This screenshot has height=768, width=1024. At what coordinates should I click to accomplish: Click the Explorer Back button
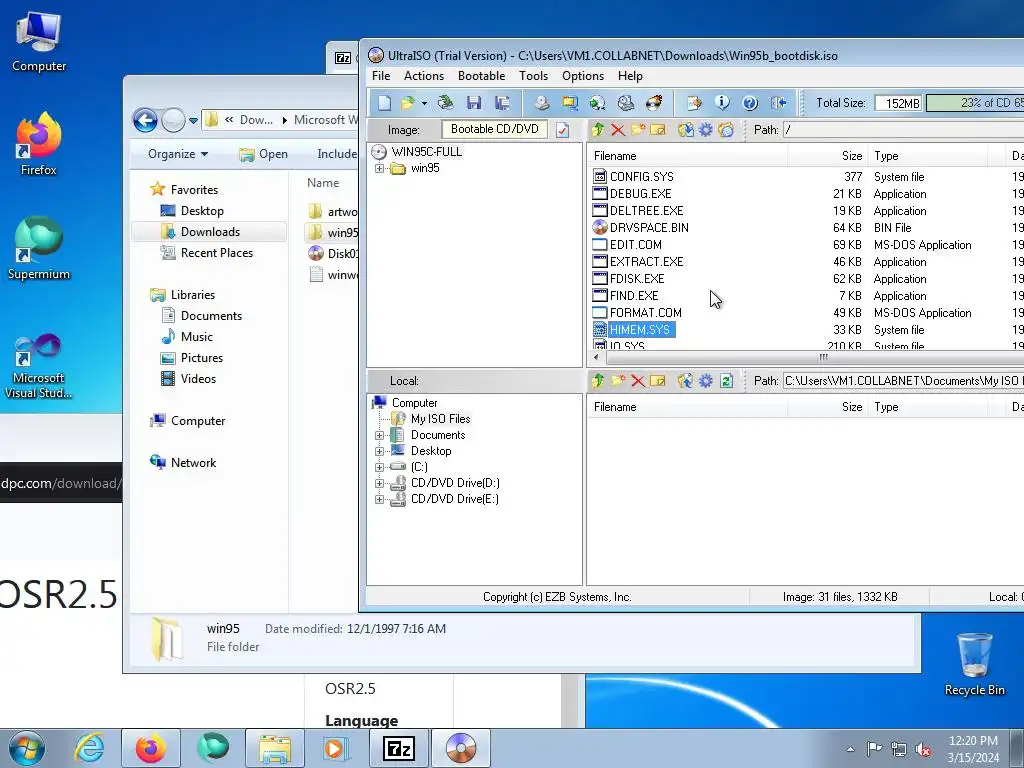point(145,120)
